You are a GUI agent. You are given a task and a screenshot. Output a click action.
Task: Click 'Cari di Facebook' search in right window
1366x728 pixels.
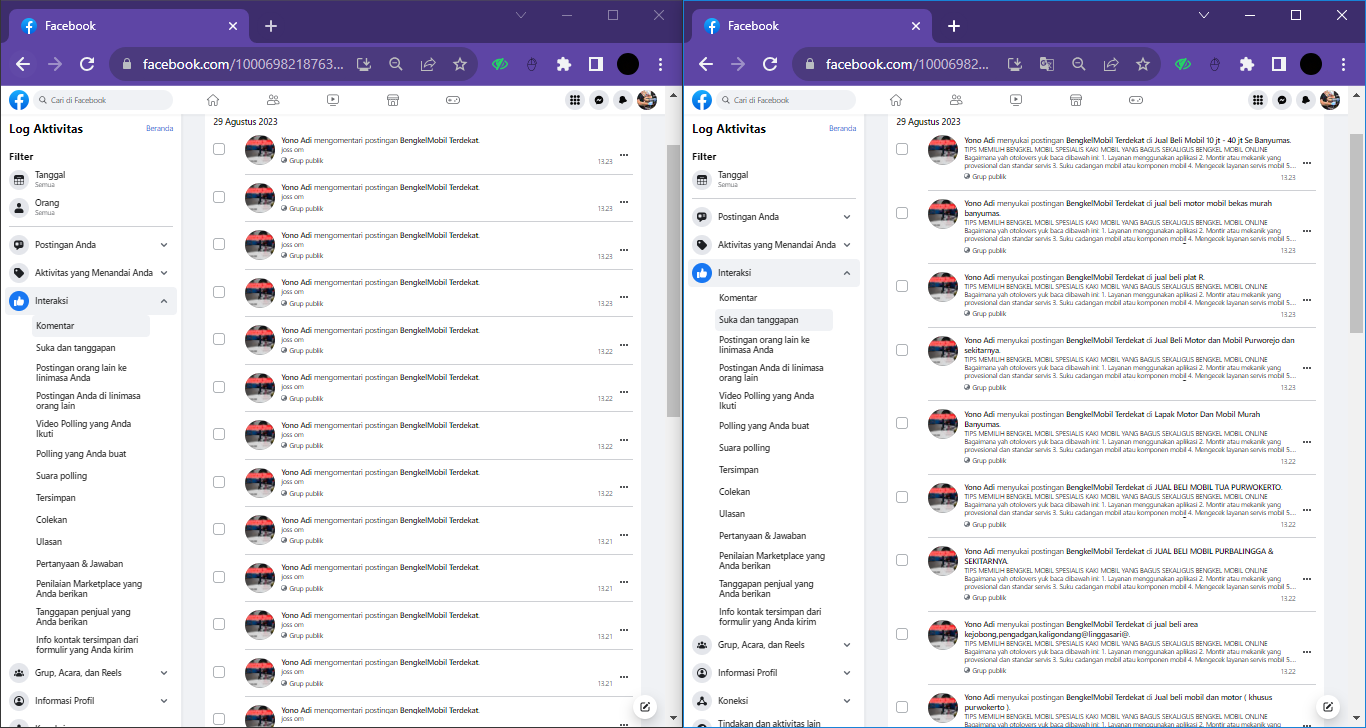tap(786, 100)
